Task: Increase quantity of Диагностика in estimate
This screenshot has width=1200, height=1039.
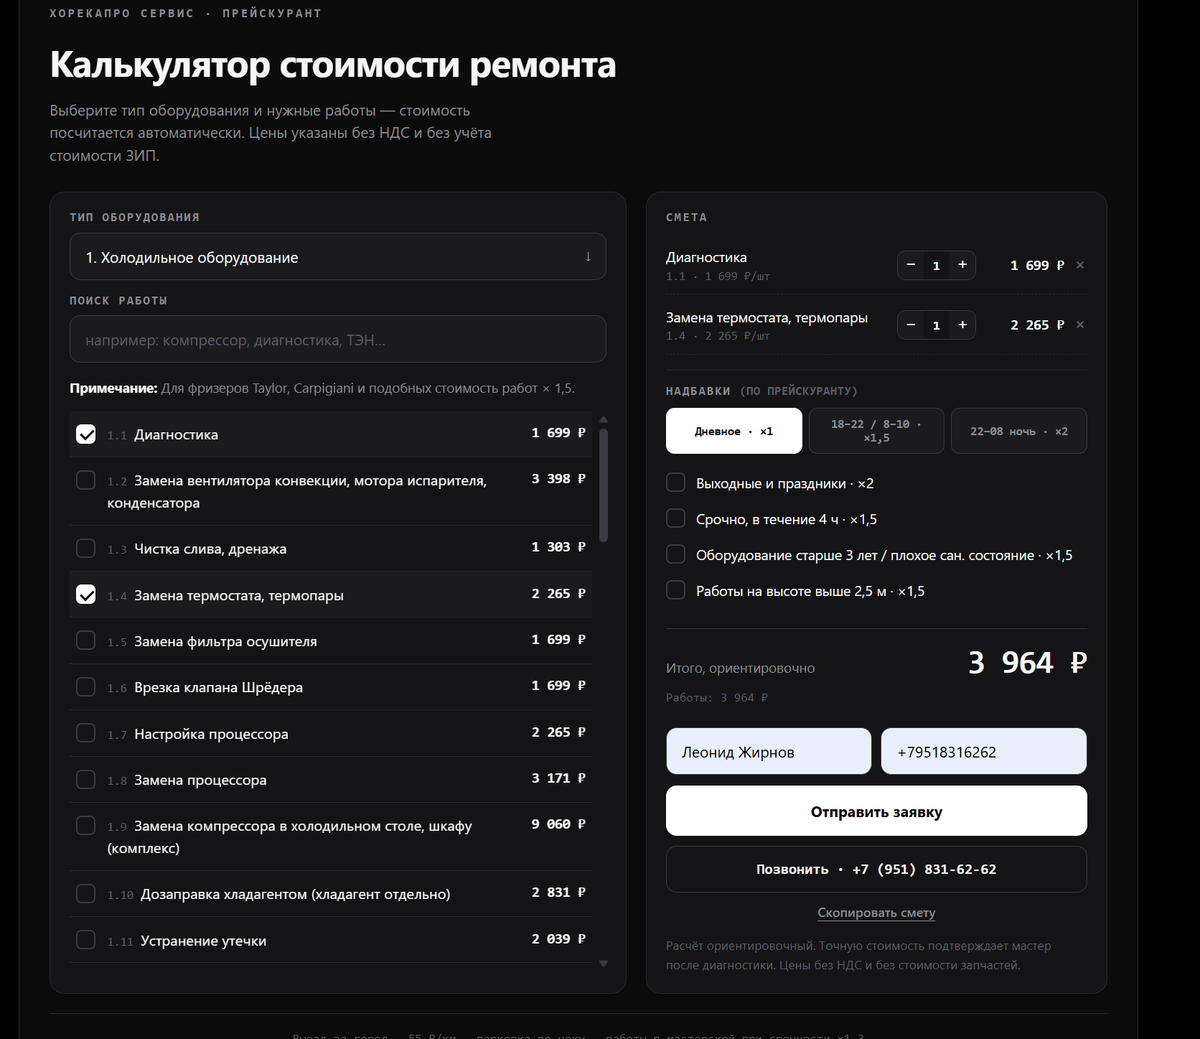Action: (962, 265)
